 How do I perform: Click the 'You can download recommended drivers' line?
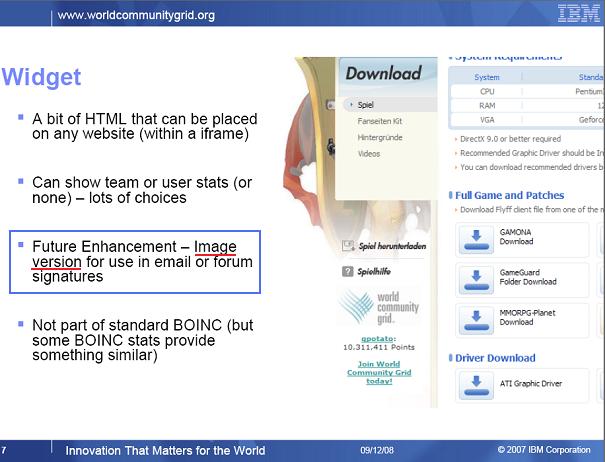pos(531,167)
